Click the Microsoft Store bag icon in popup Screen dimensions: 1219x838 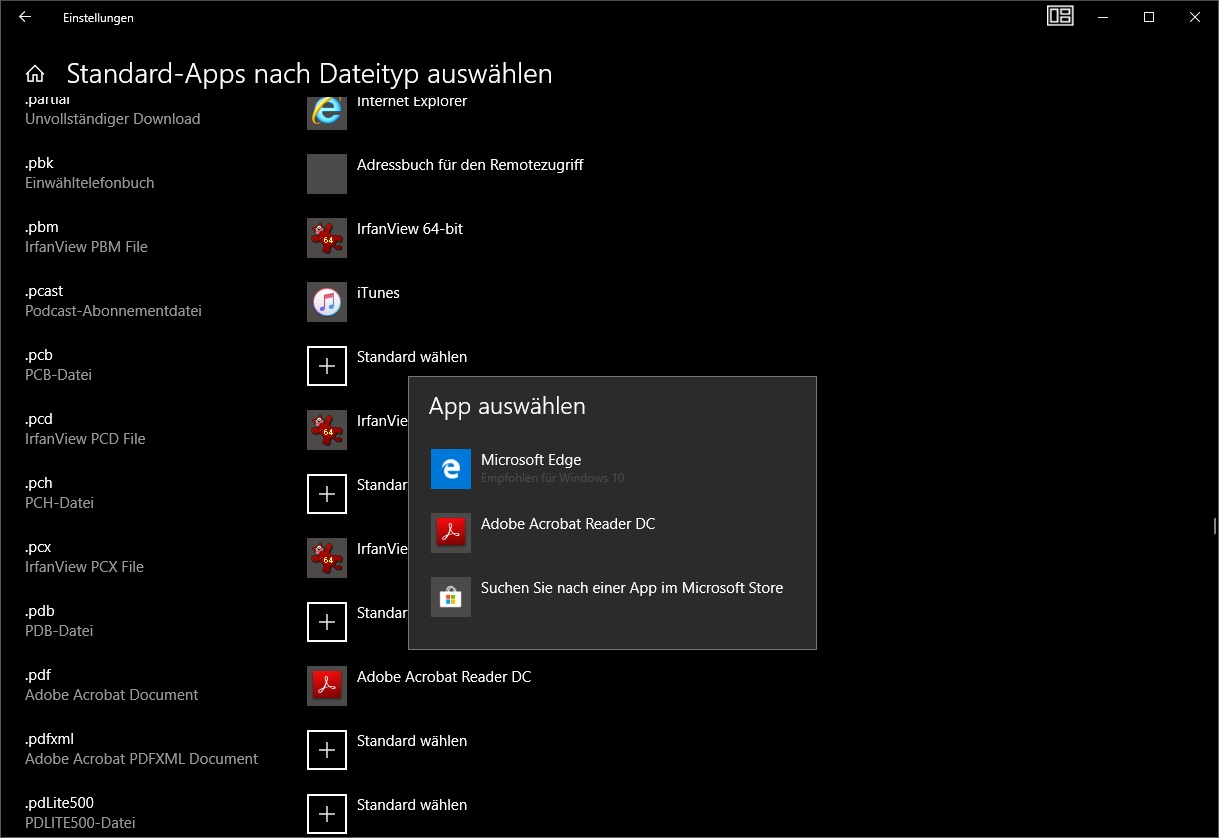point(451,597)
